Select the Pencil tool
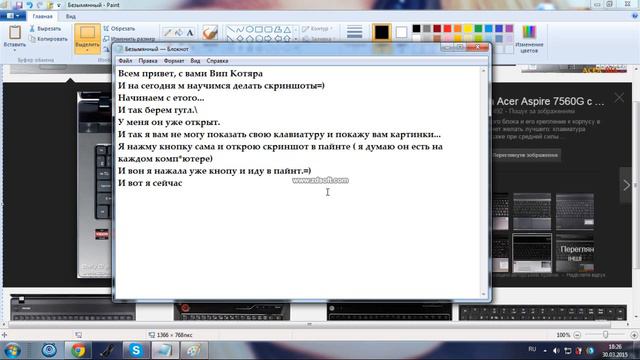Viewport: 640px width, 360px height. click(x=167, y=33)
